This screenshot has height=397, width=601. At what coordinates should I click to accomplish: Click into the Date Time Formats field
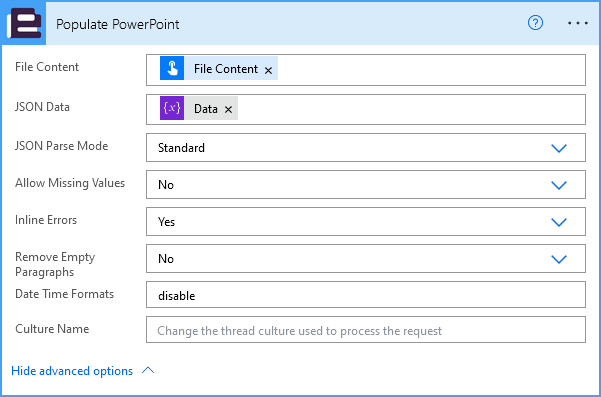(366, 295)
